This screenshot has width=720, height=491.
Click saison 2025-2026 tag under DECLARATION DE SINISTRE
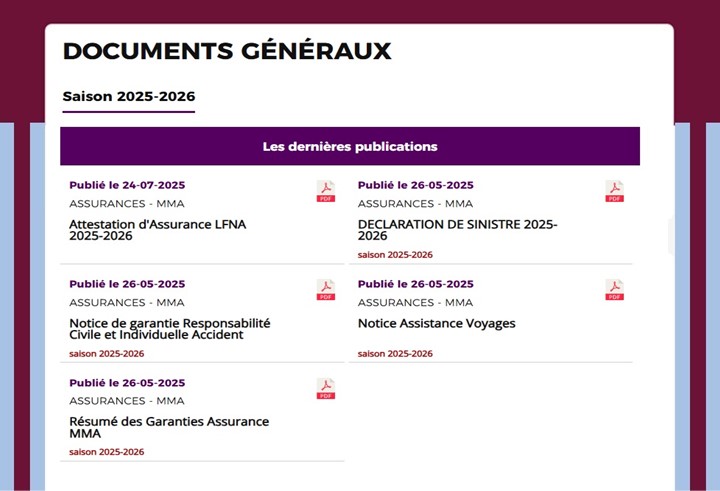click(x=395, y=255)
